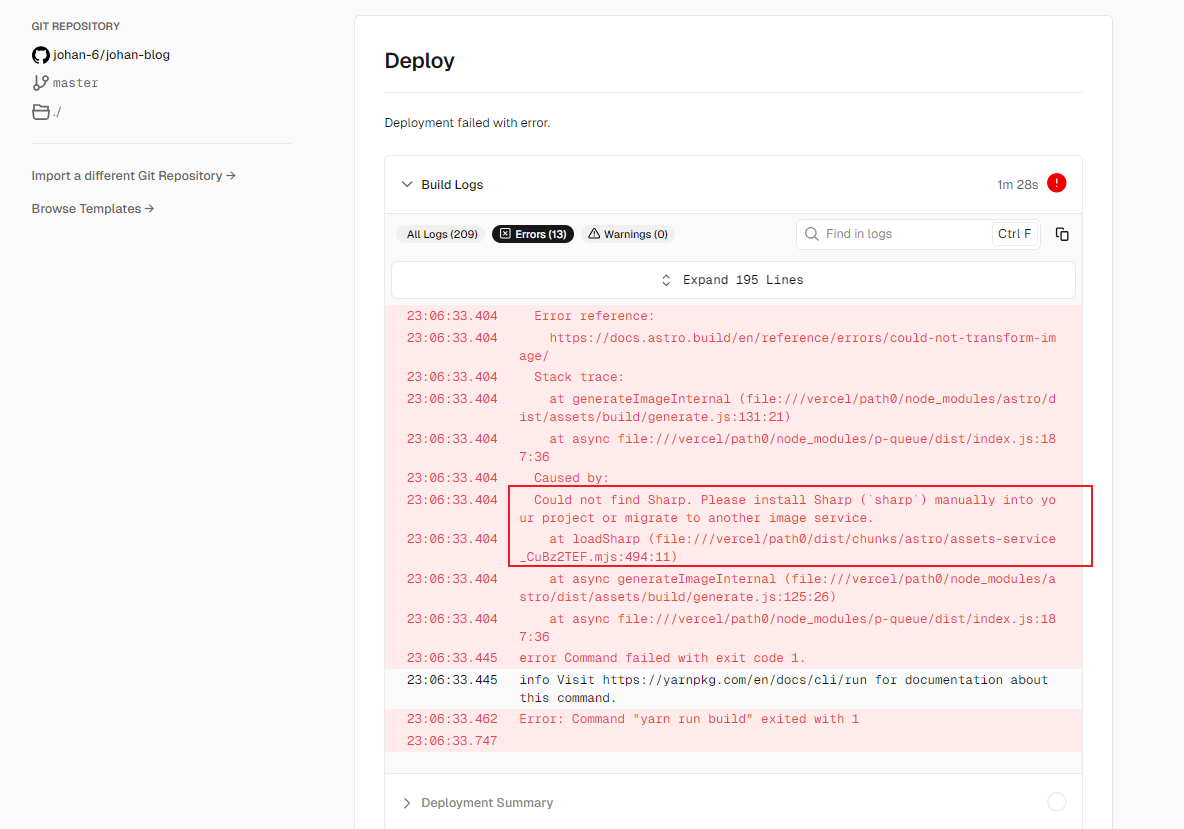This screenshot has width=1184, height=829.
Task: Expand the 195 hidden log lines
Action: coord(733,280)
